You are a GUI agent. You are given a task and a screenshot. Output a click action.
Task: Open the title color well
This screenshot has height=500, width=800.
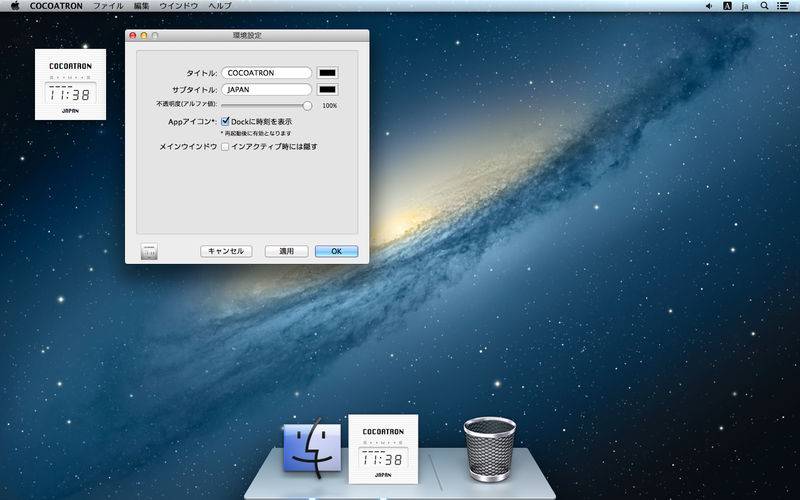tap(328, 73)
